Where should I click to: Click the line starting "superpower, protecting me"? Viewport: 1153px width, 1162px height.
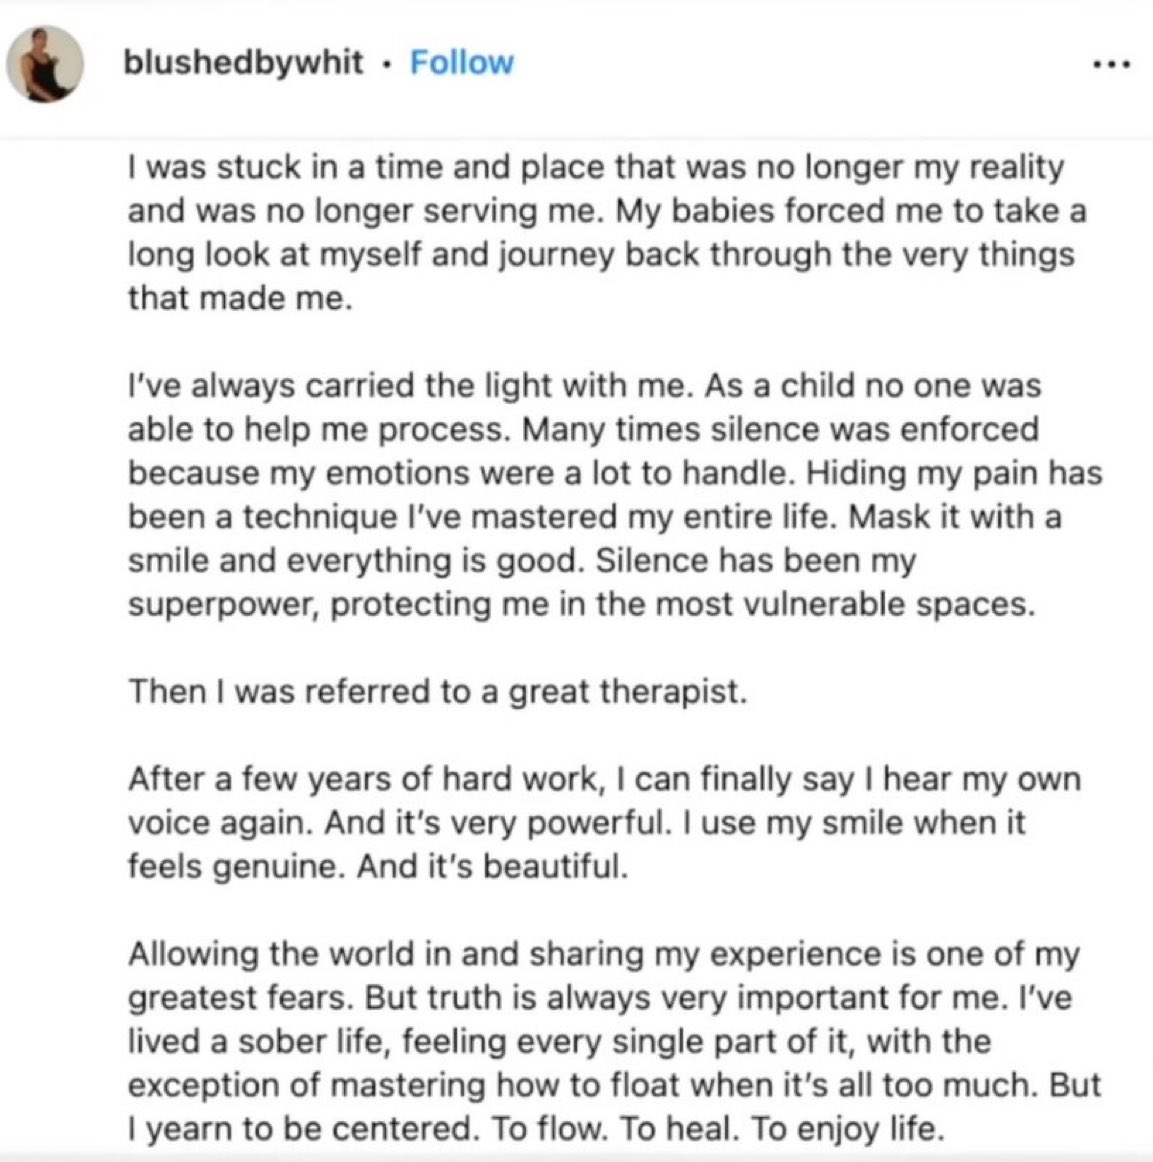(581, 605)
